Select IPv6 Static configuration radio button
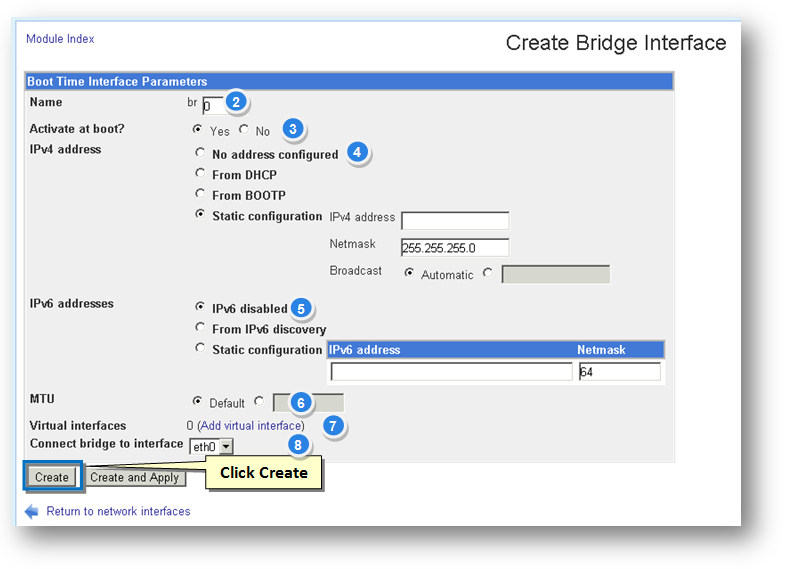 click(x=200, y=348)
